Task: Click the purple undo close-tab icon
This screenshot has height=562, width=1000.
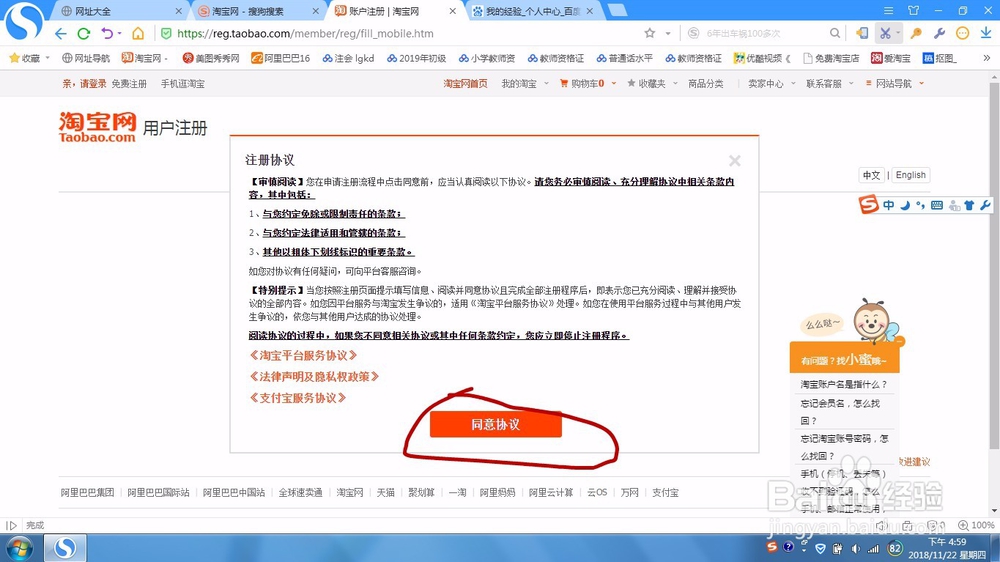Action: (107, 33)
